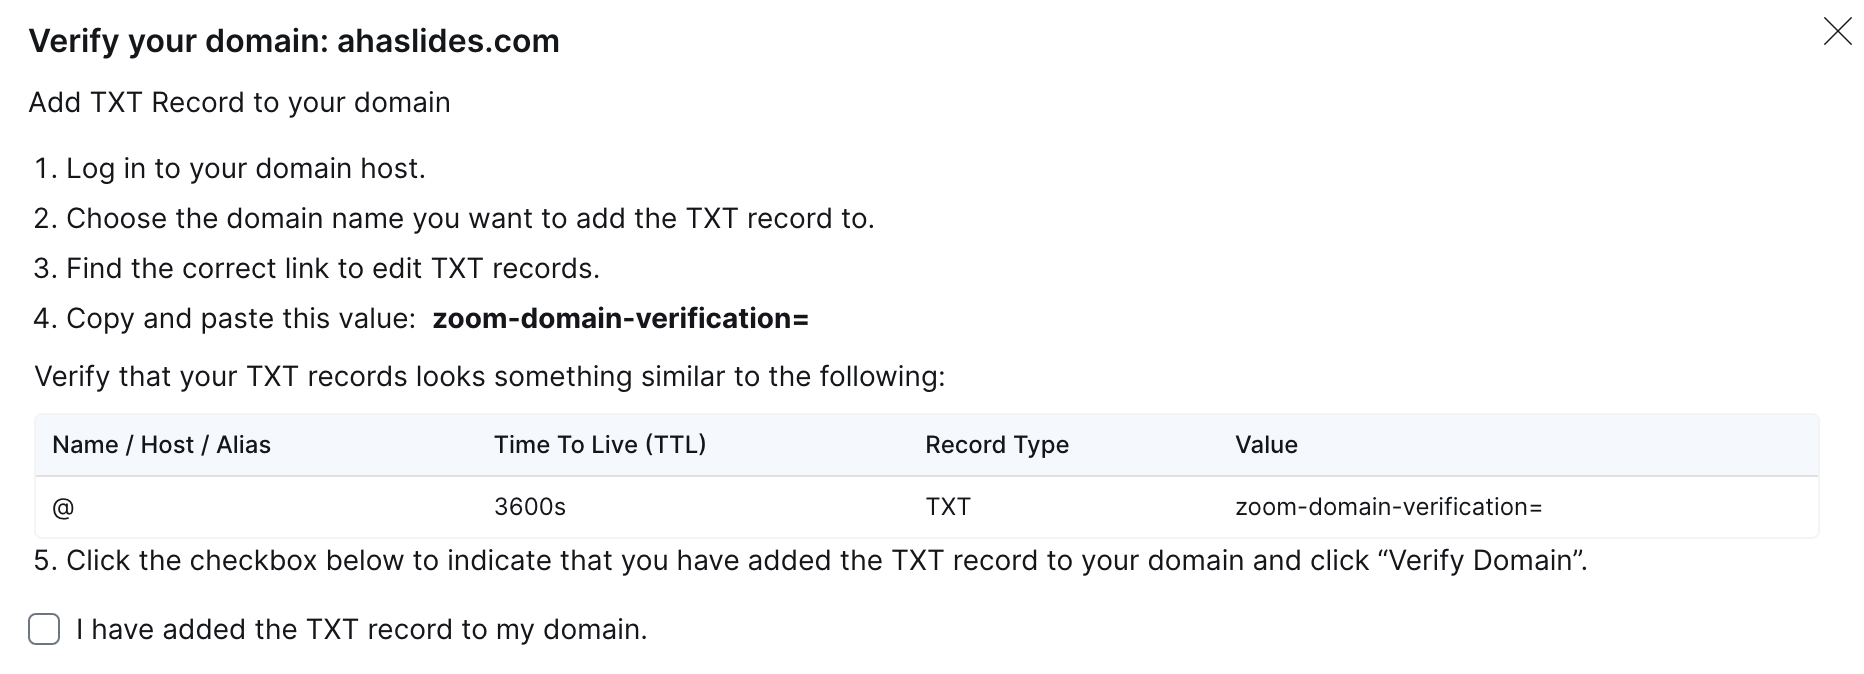Click the Name / Host / Alias column header

(x=161, y=445)
